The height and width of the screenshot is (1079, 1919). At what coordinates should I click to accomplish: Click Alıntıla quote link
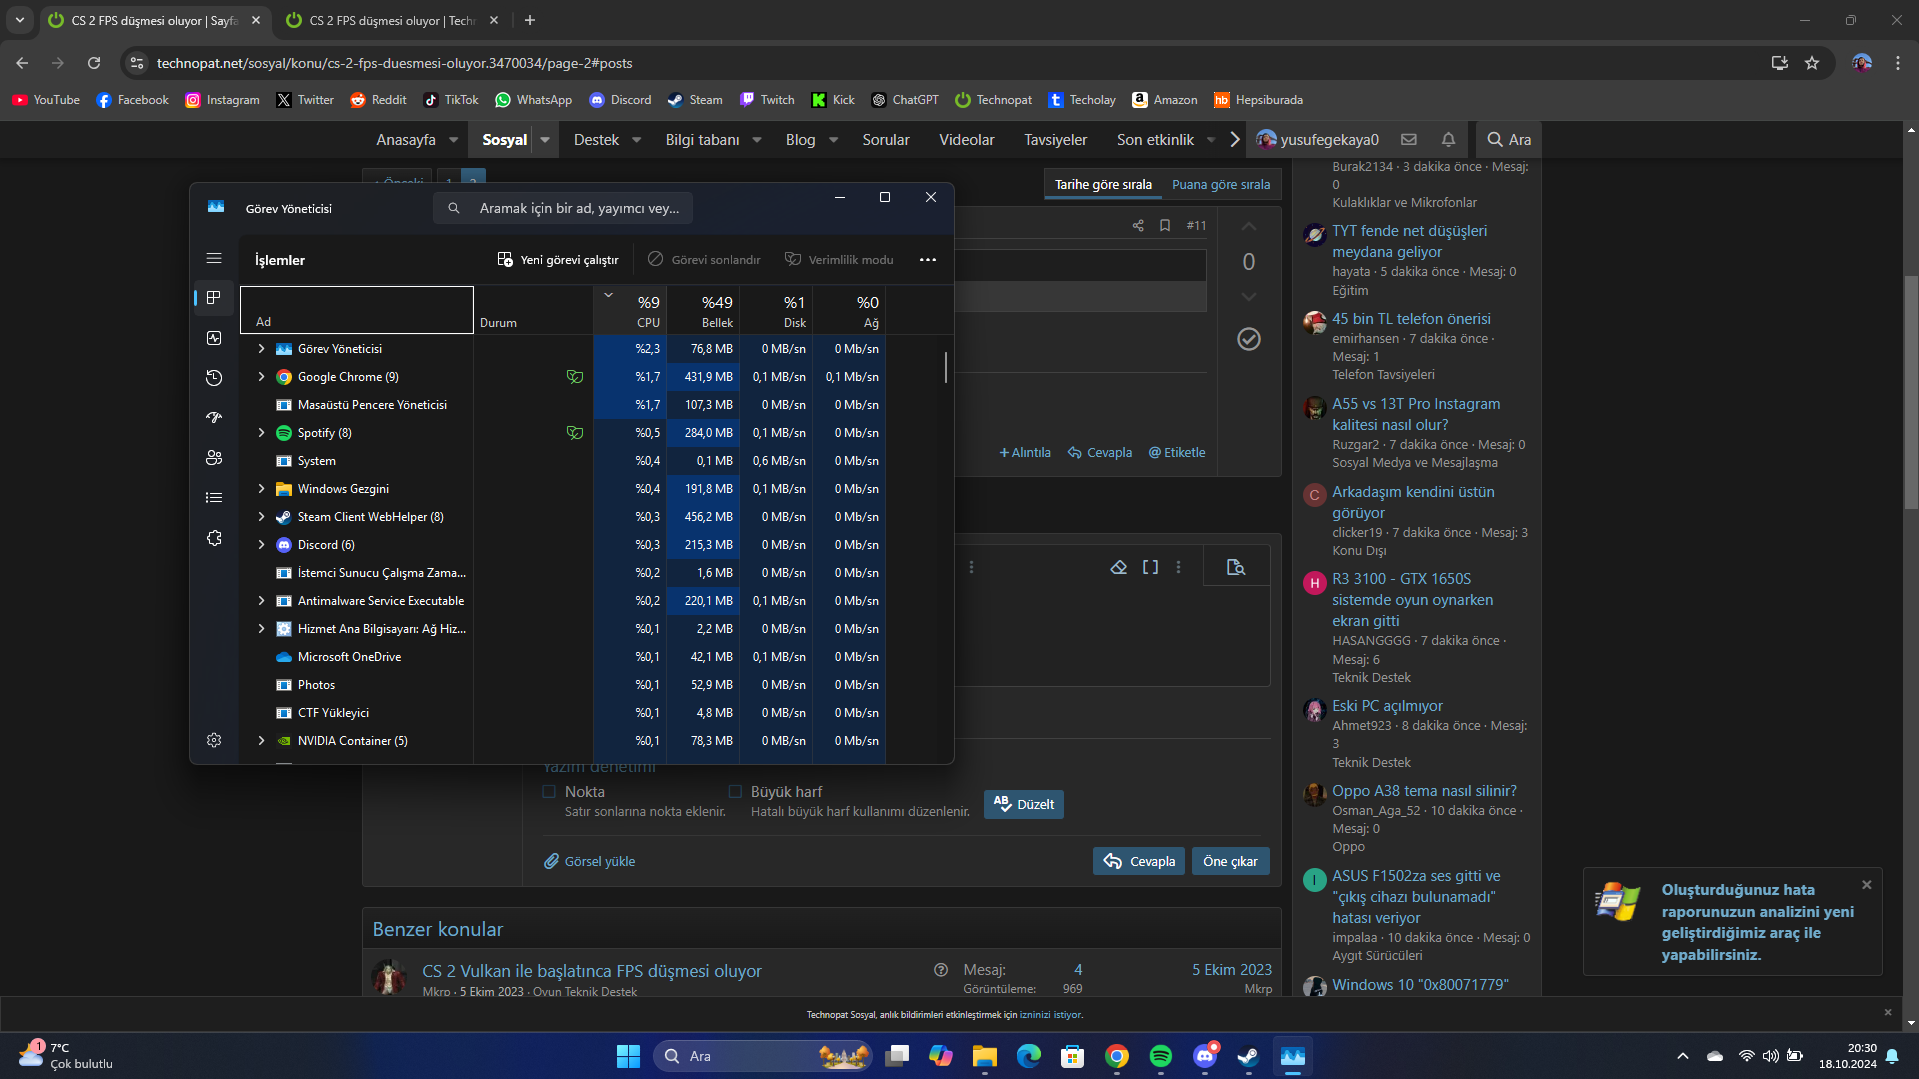(x=1025, y=452)
